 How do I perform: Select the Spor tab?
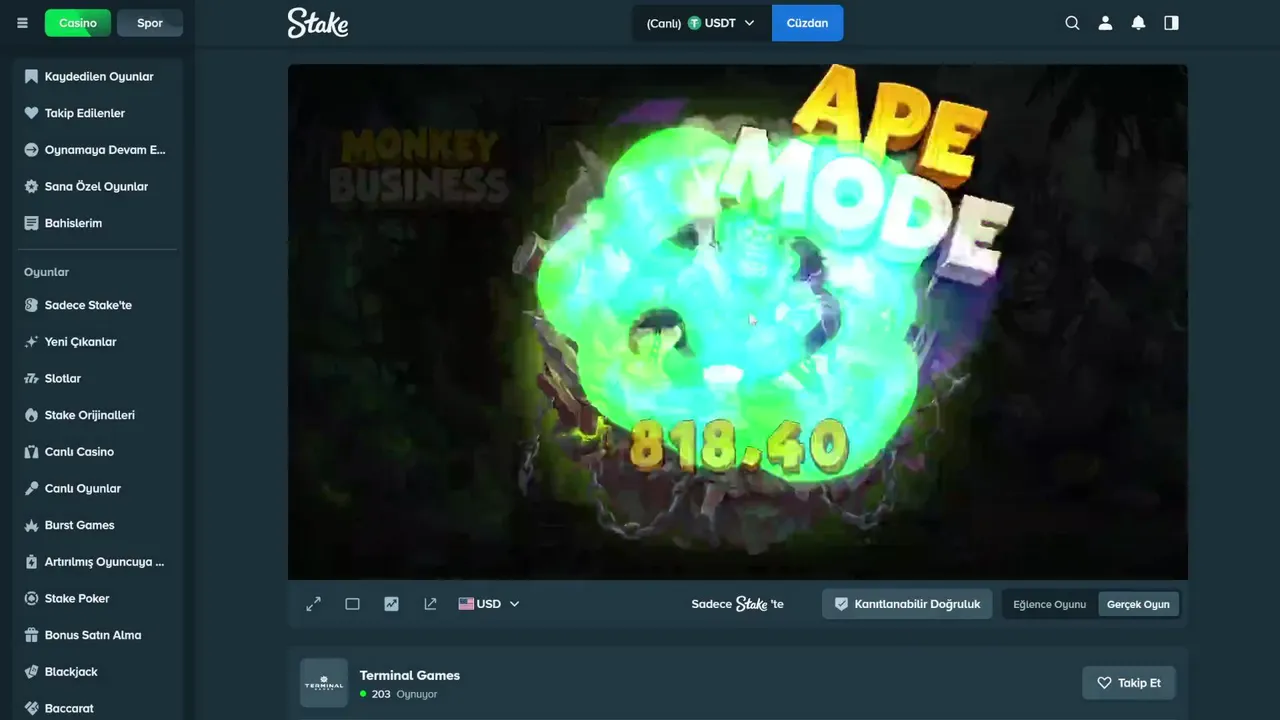(x=150, y=23)
